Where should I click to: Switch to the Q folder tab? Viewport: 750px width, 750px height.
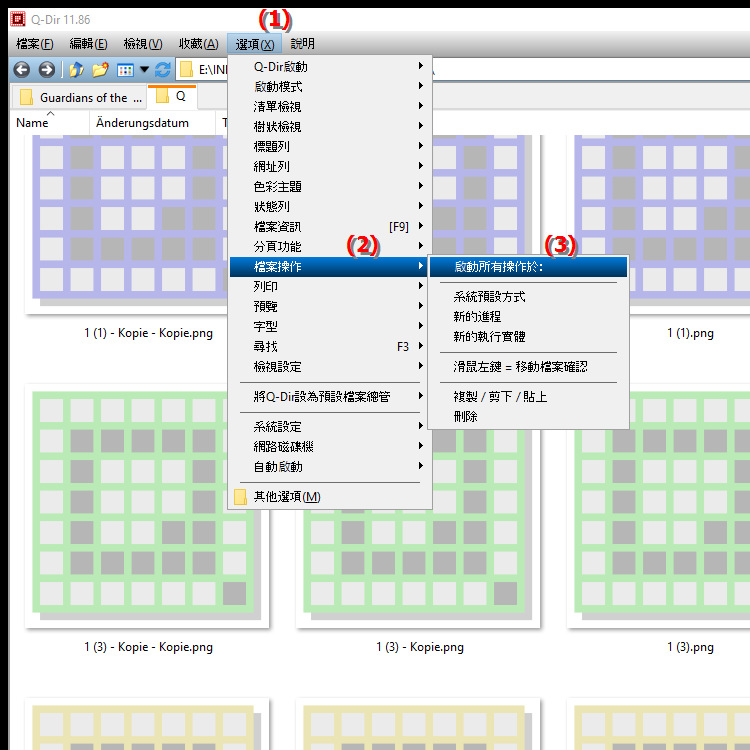tap(172, 97)
